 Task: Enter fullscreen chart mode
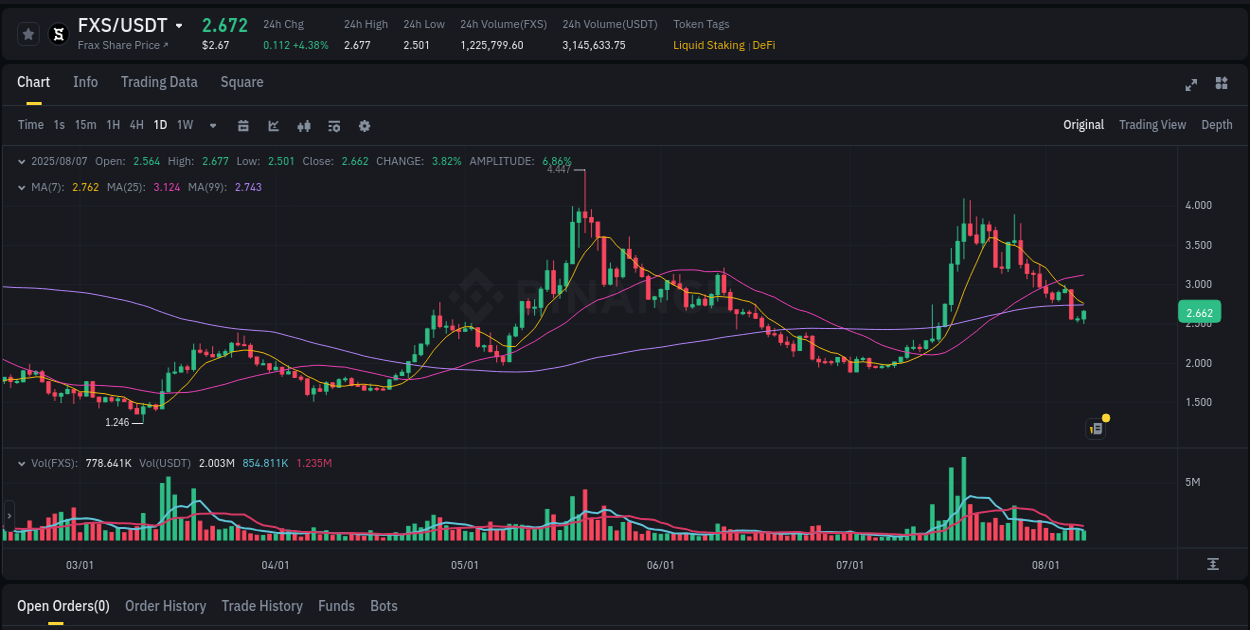point(1190,86)
